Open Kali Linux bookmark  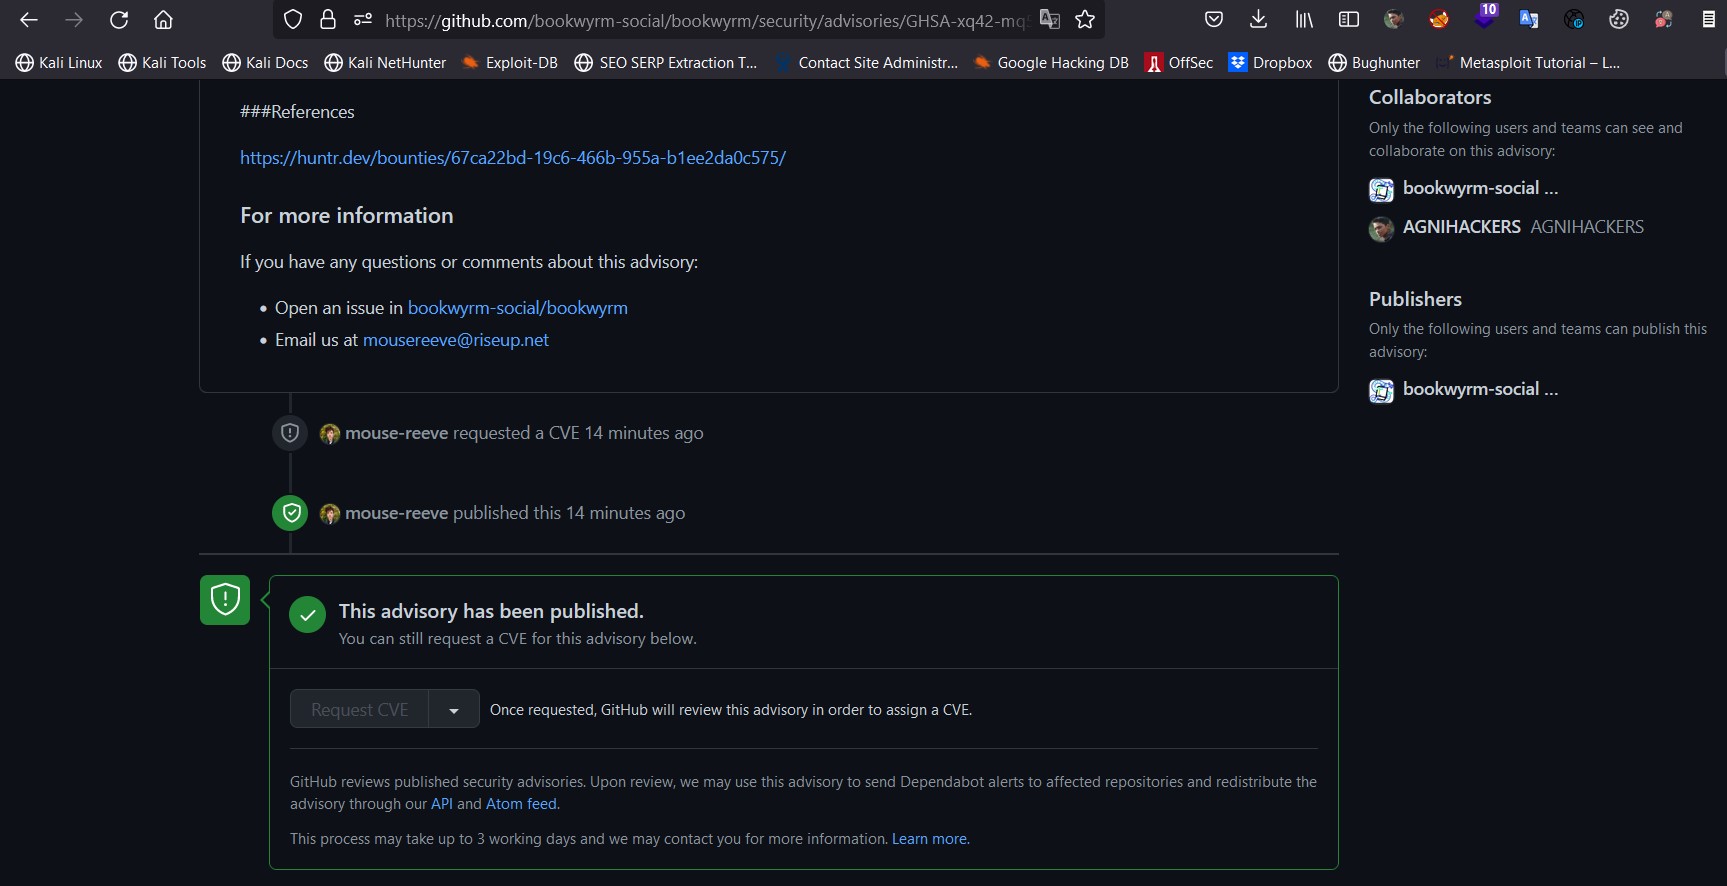click(59, 63)
